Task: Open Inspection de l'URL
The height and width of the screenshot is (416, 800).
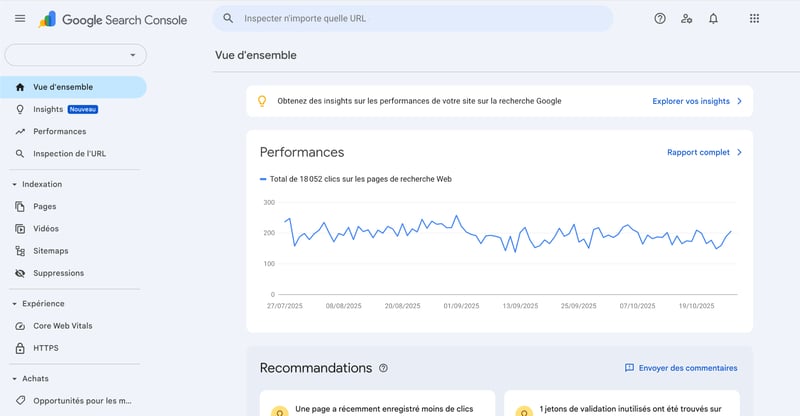Action: (73, 154)
